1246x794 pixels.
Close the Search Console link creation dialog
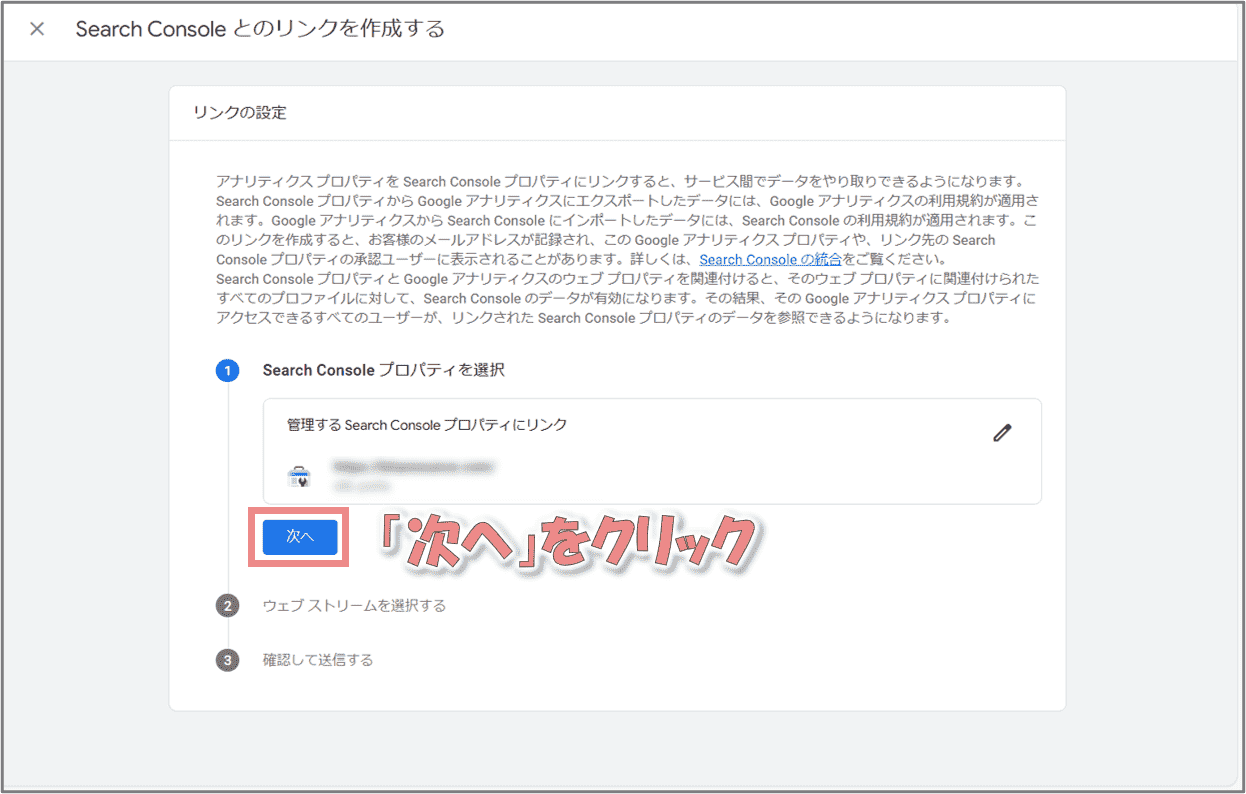[37, 29]
